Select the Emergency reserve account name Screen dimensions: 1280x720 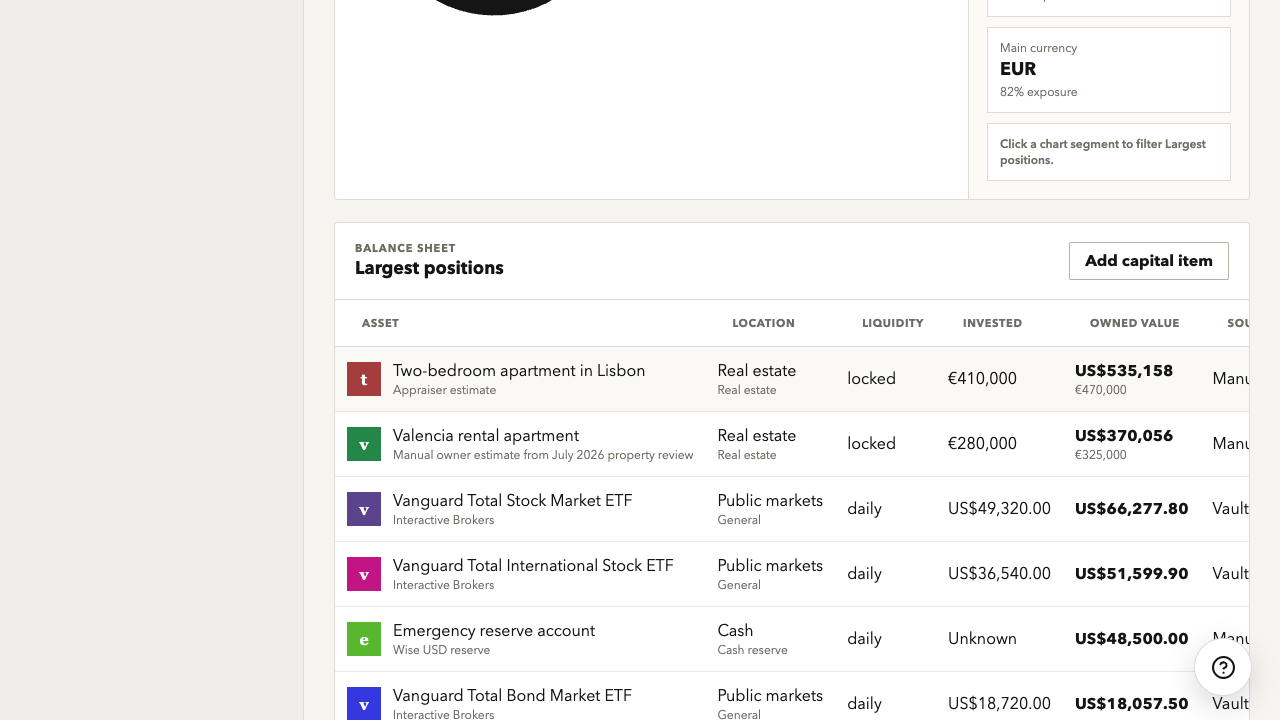[x=494, y=631]
